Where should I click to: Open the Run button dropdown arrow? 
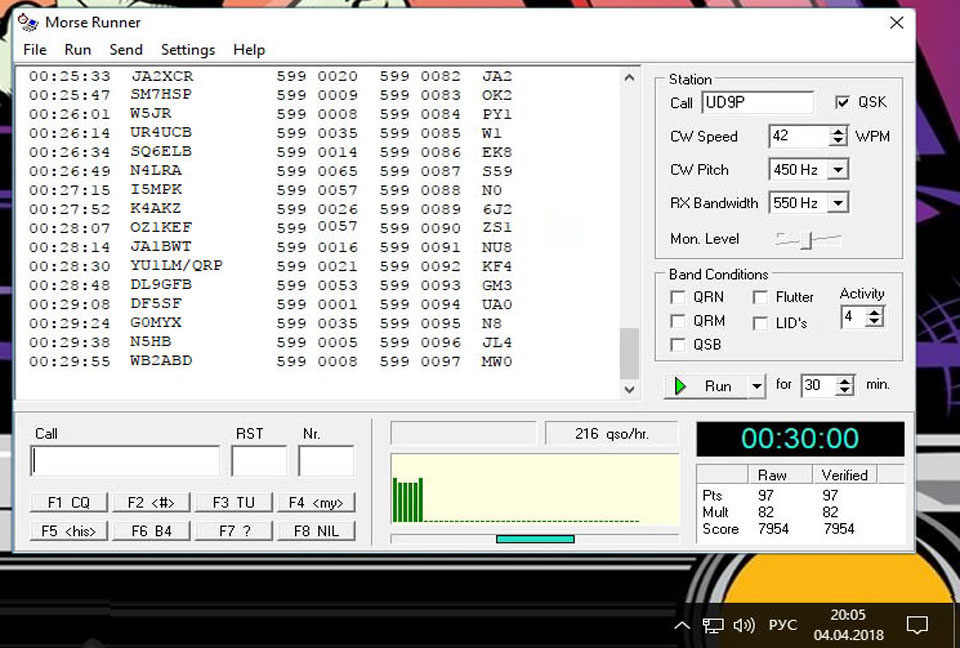click(757, 386)
